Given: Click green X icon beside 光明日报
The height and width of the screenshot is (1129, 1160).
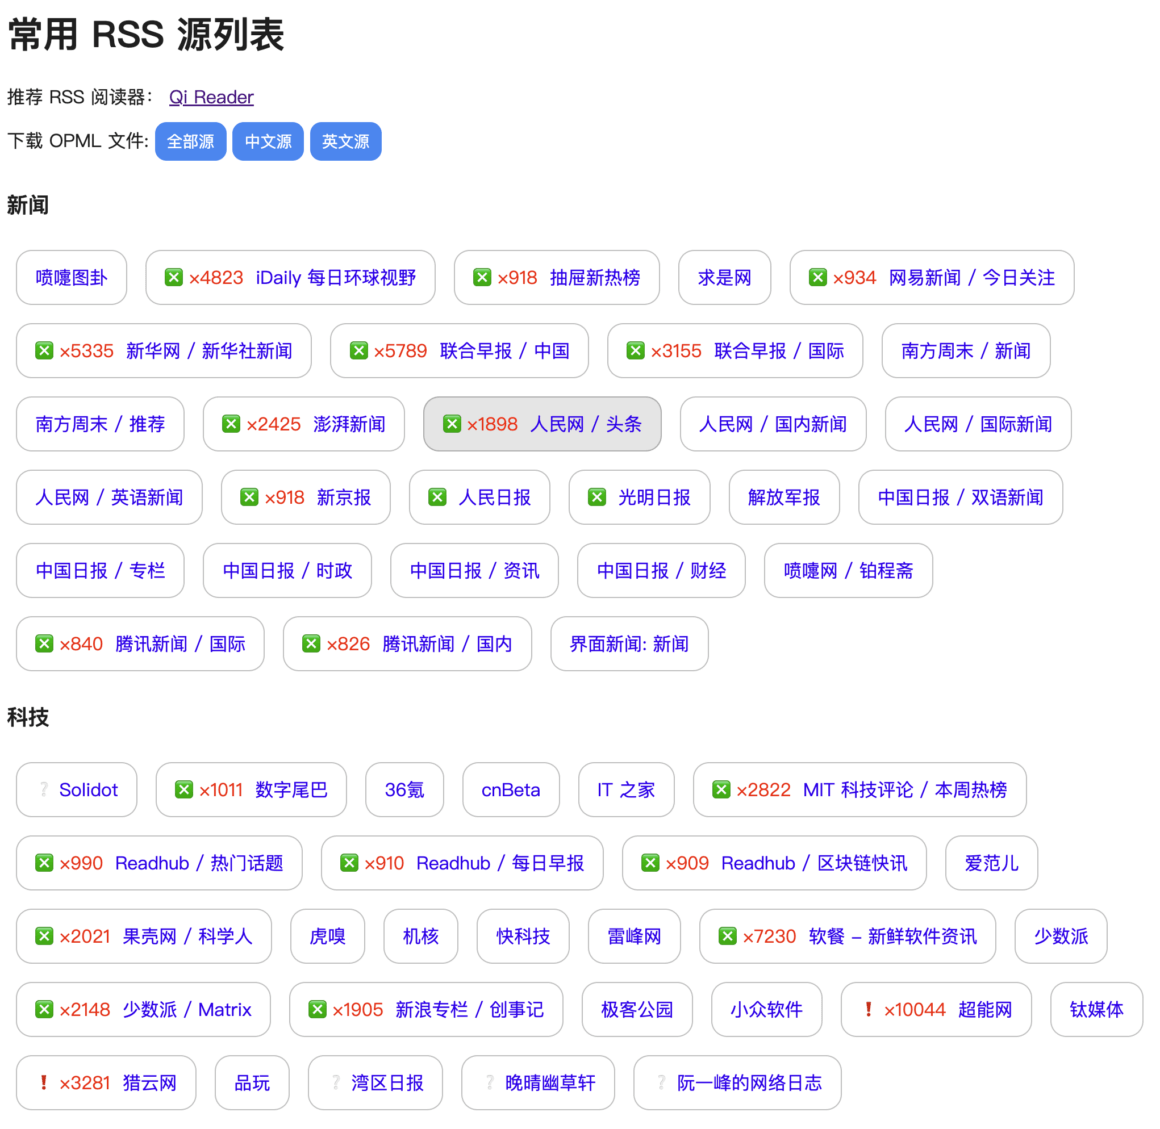Looking at the screenshot, I should (597, 497).
